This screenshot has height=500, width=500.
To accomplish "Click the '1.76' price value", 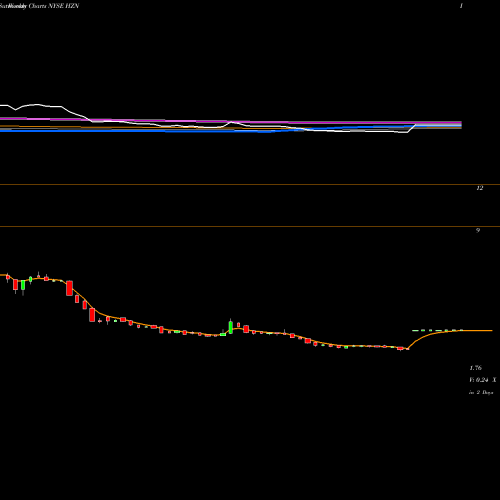I will [x=475, y=368].
